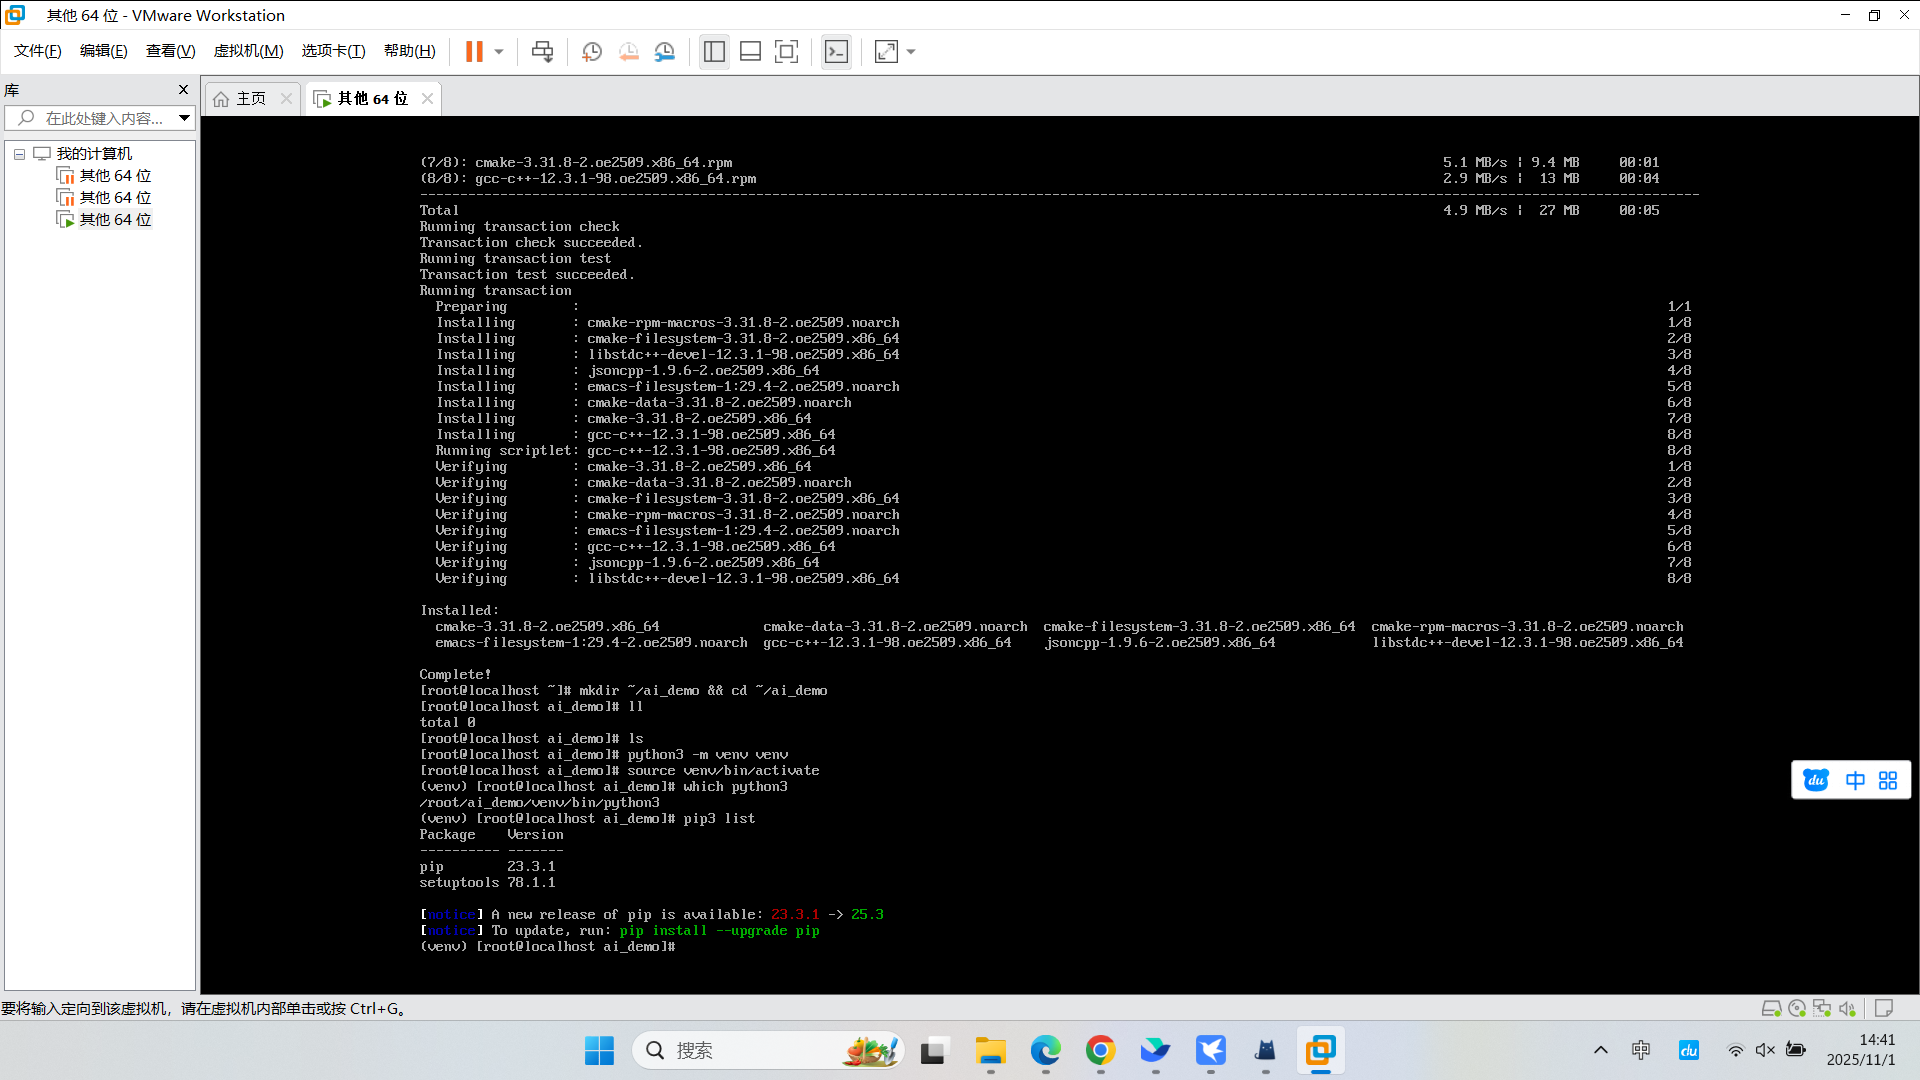Click the orange Suspend VM pause button

(474, 52)
